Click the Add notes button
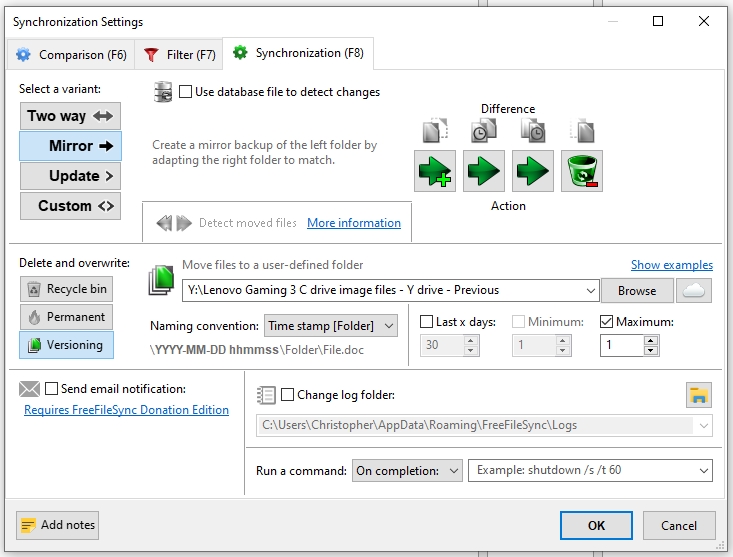Viewport: 733px width, 557px height. [57, 525]
